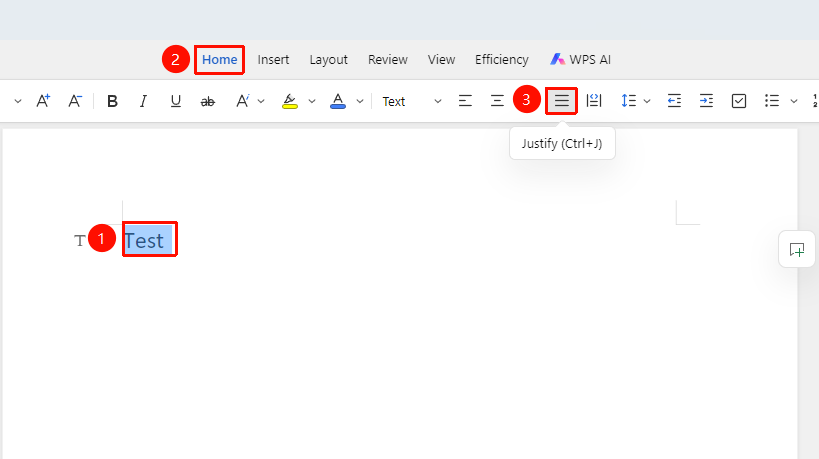Increase font size with A+ icon

[43, 101]
